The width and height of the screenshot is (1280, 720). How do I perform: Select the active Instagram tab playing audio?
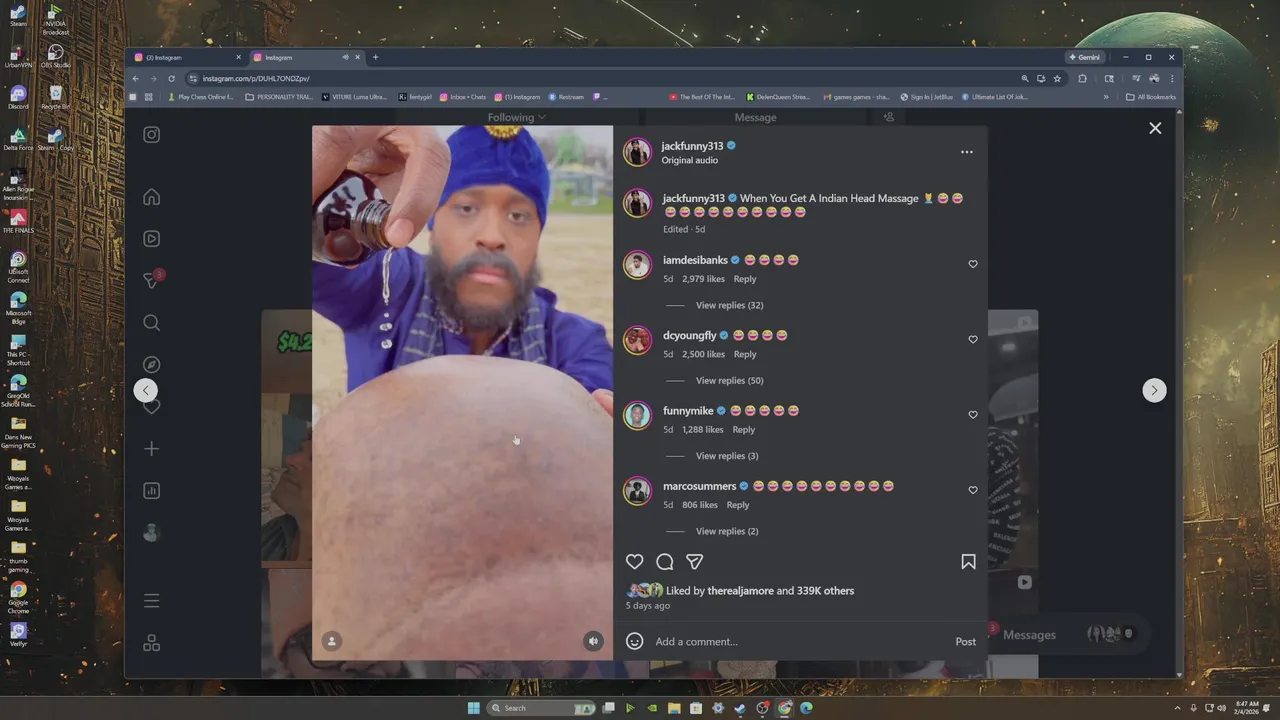click(305, 57)
